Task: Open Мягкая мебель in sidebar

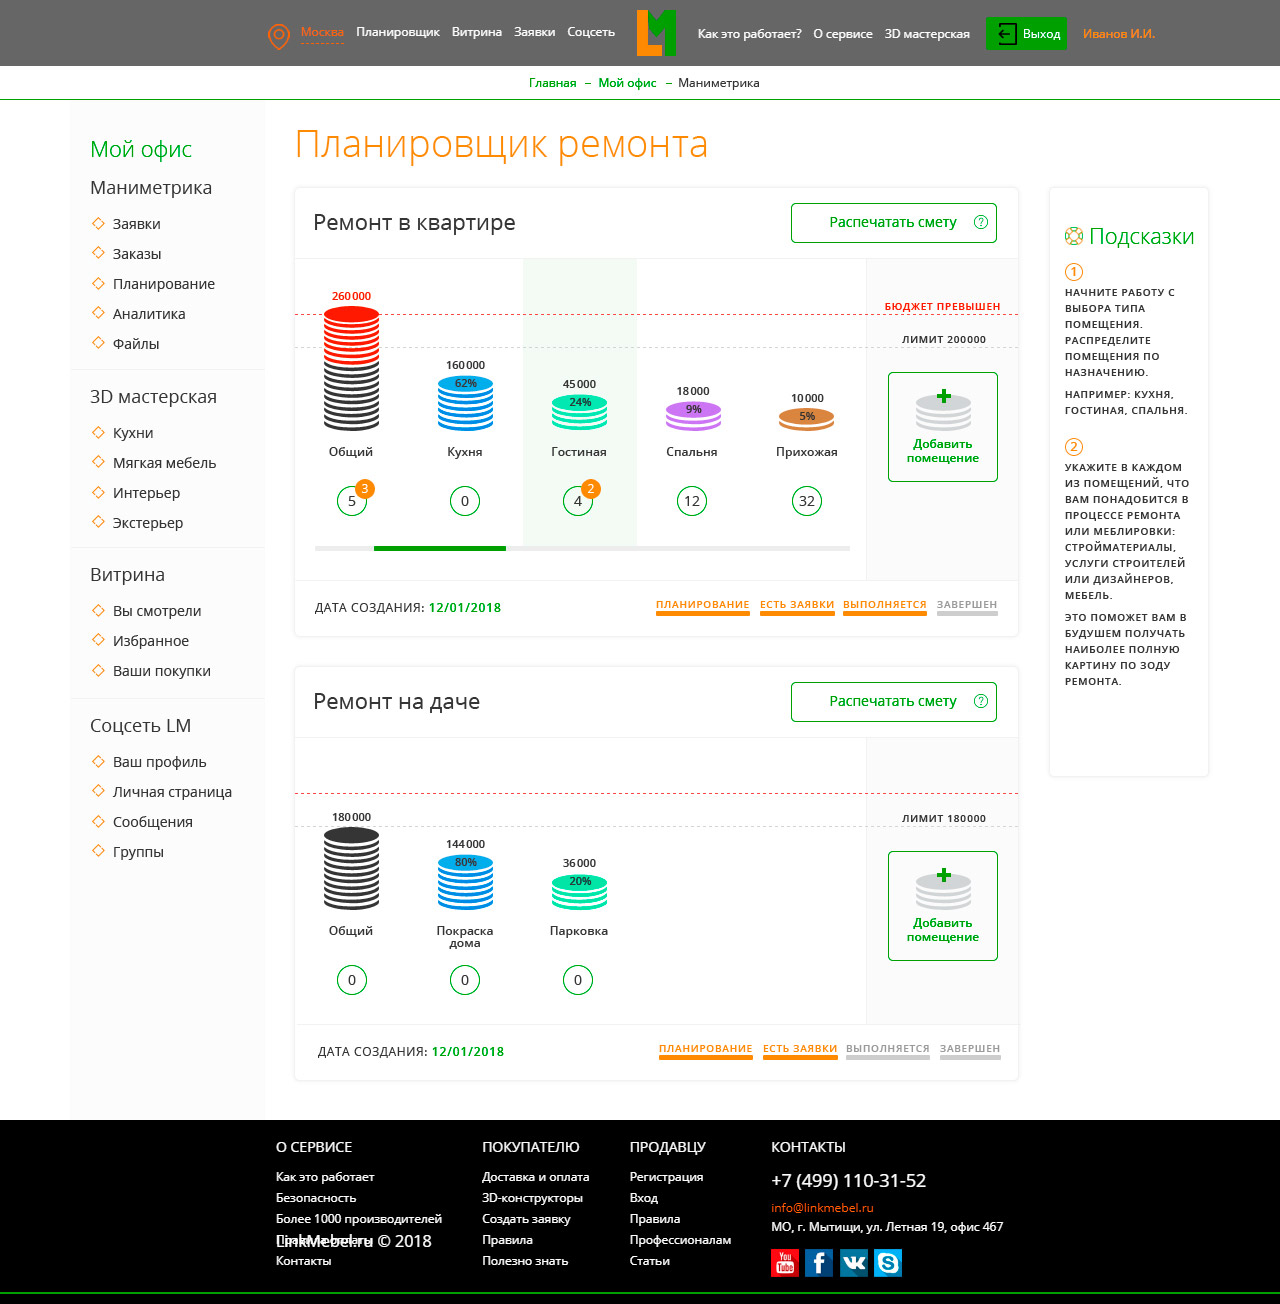Action: click(x=164, y=463)
